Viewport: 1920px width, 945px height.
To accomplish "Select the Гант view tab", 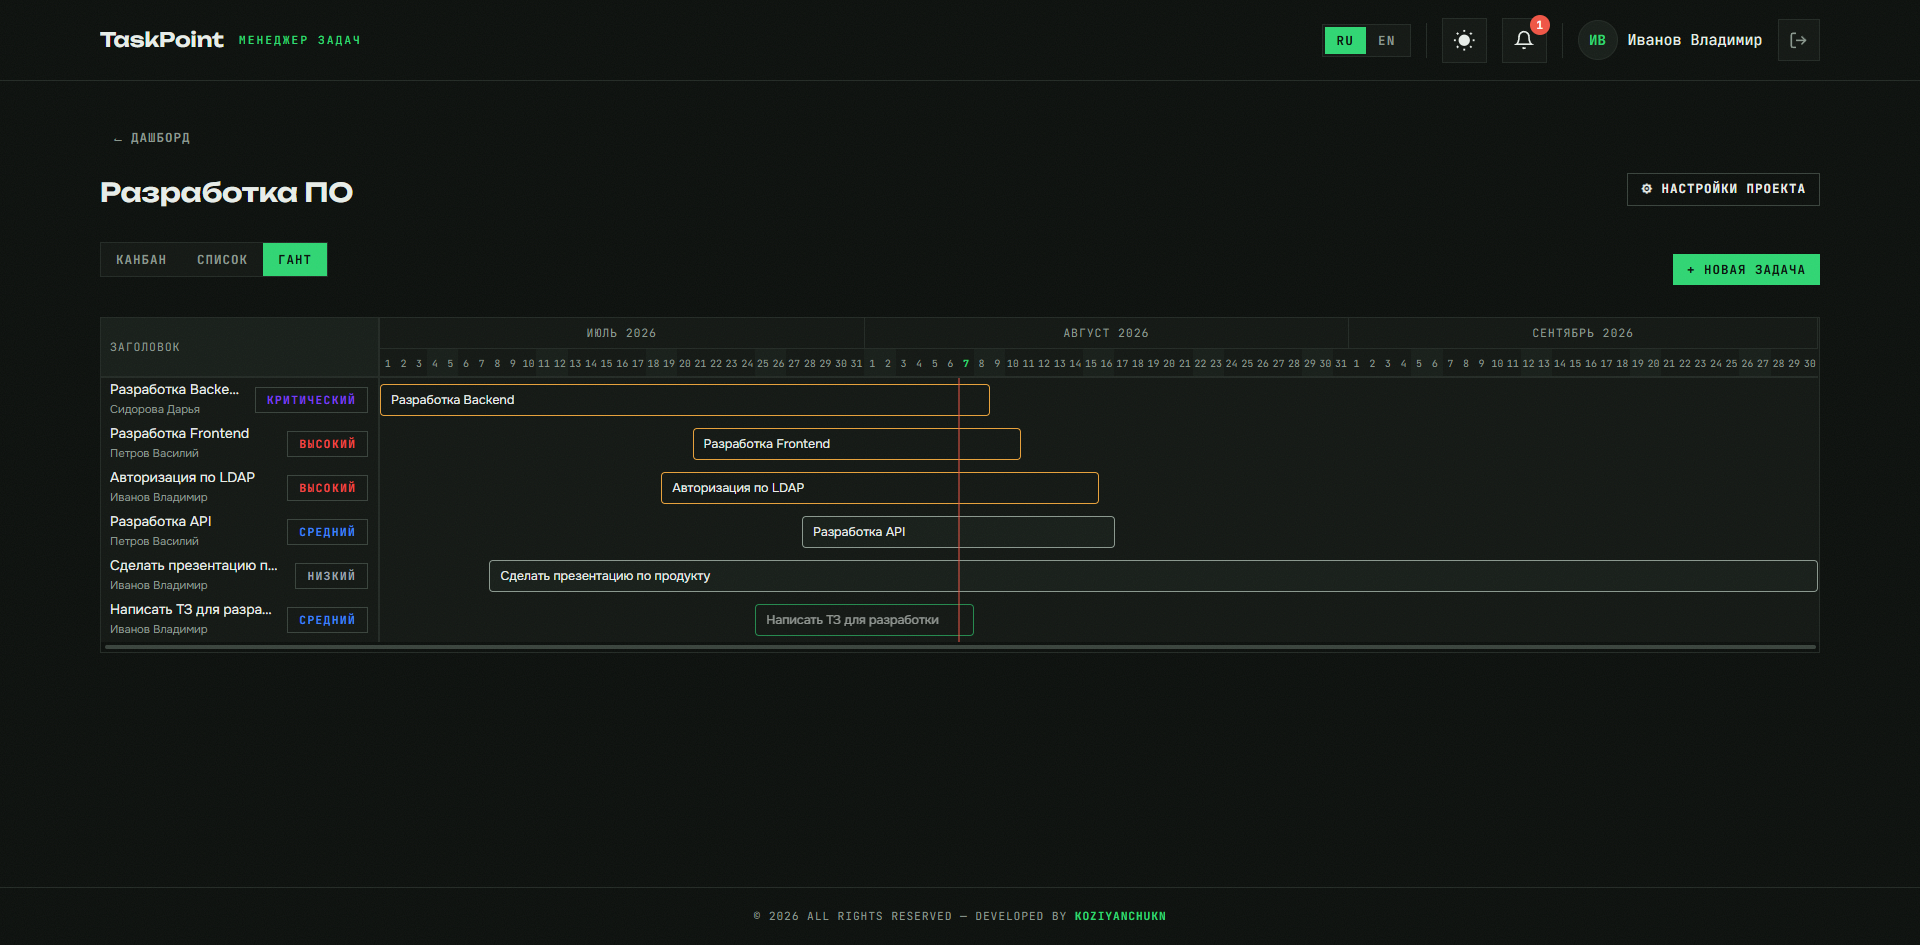I will point(295,260).
